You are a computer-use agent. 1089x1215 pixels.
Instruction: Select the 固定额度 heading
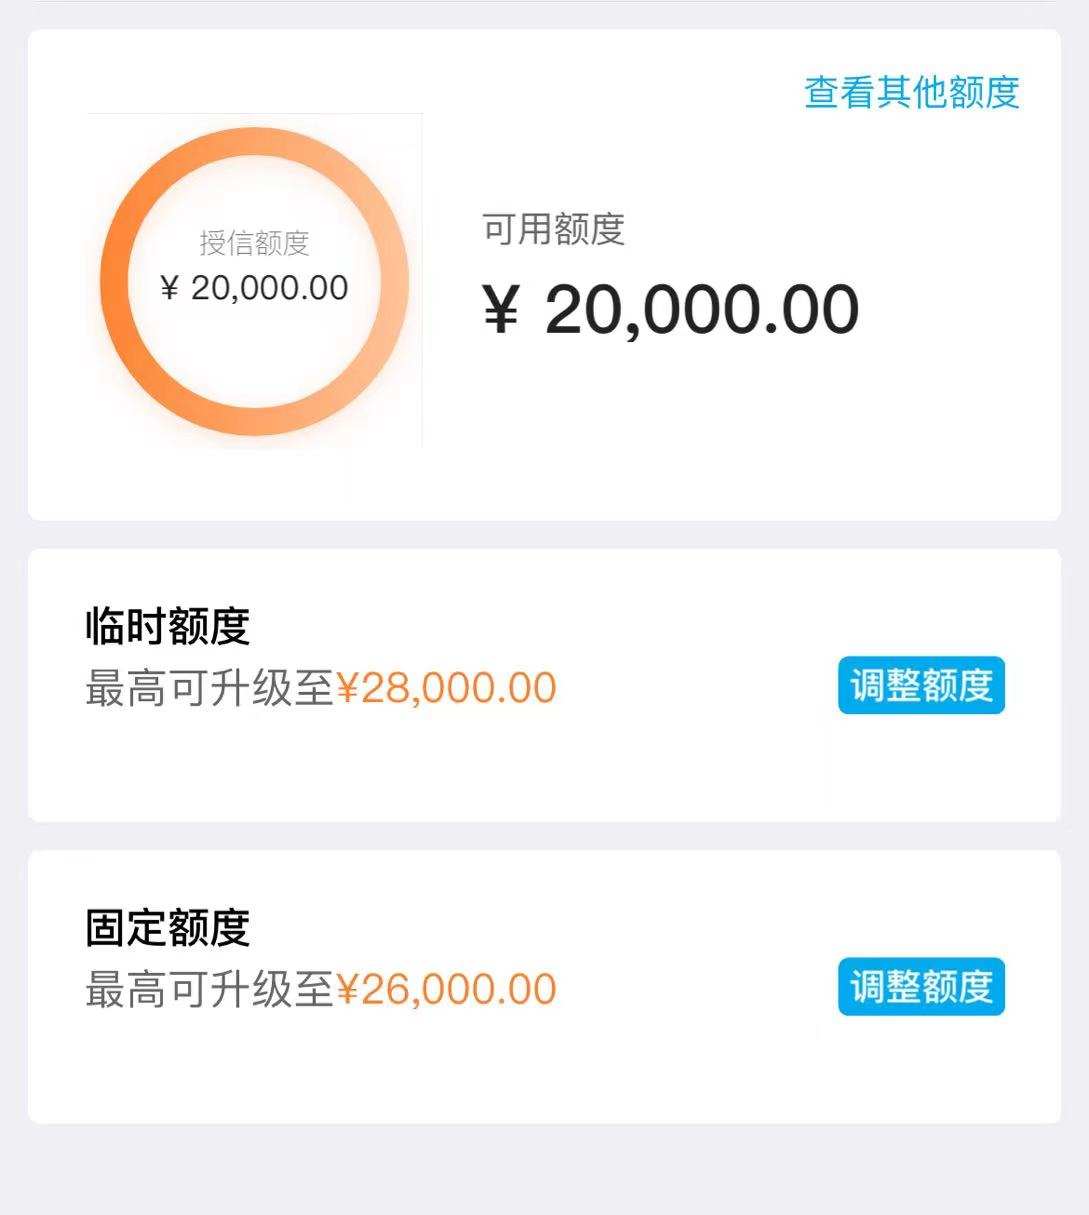(x=167, y=928)
